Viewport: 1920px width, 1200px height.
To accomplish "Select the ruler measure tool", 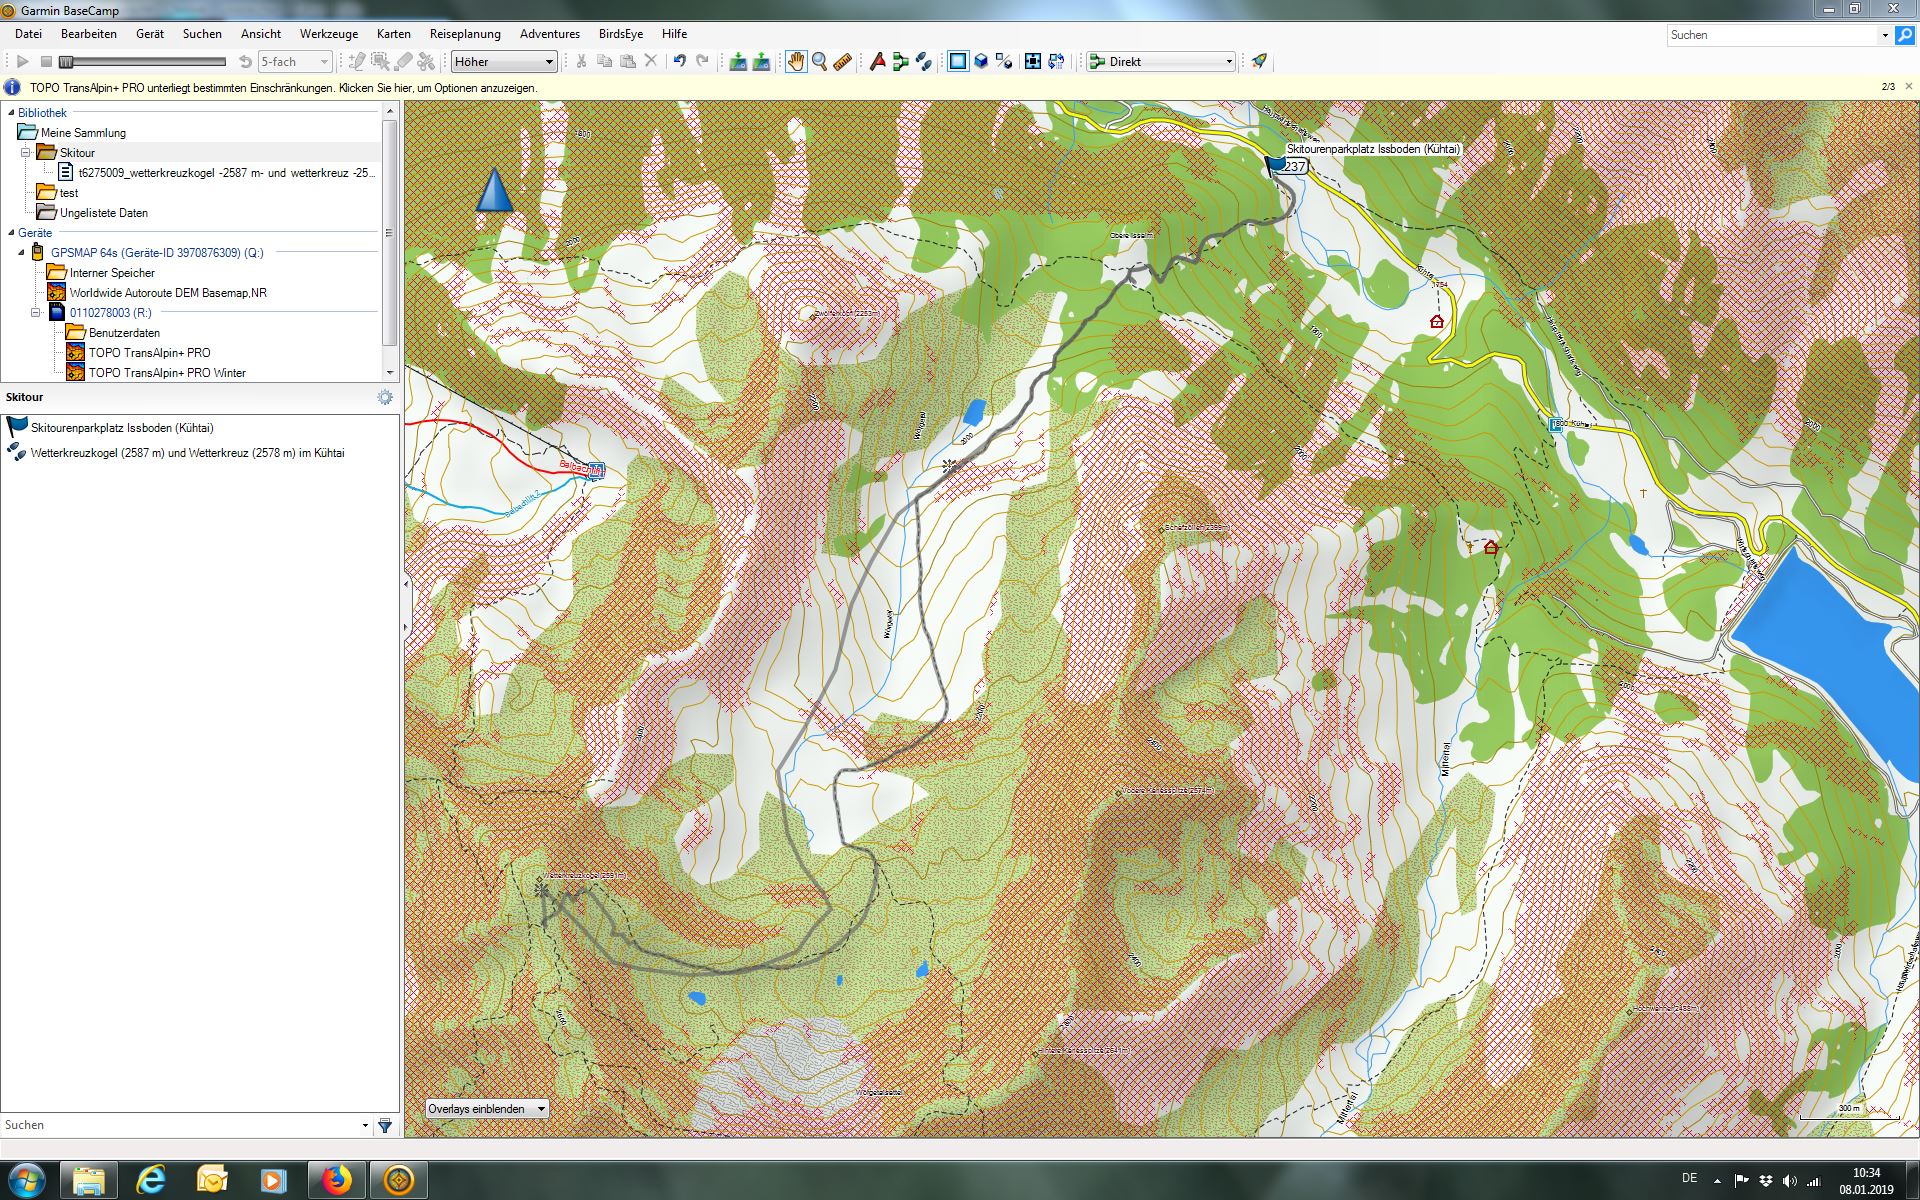I will pos(842,62).
